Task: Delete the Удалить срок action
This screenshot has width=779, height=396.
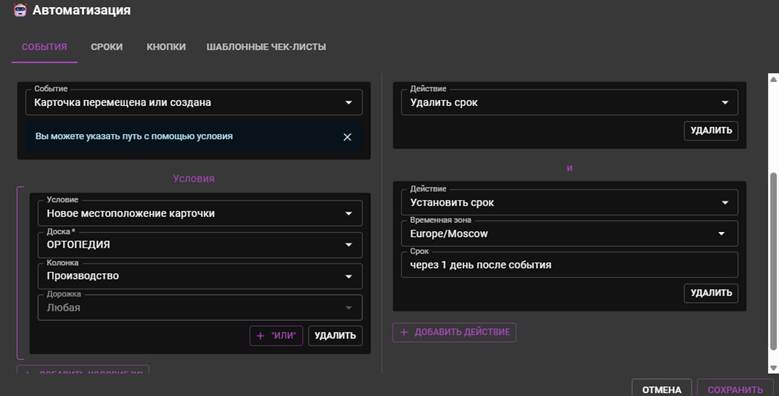Action: click(711, 131)
